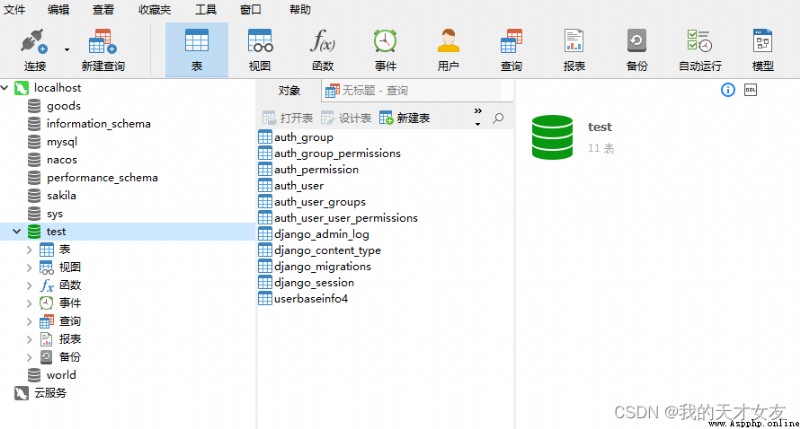800x429 pixels.
Task: Select the auth_user_groups table
Action: tap(319, 201)
